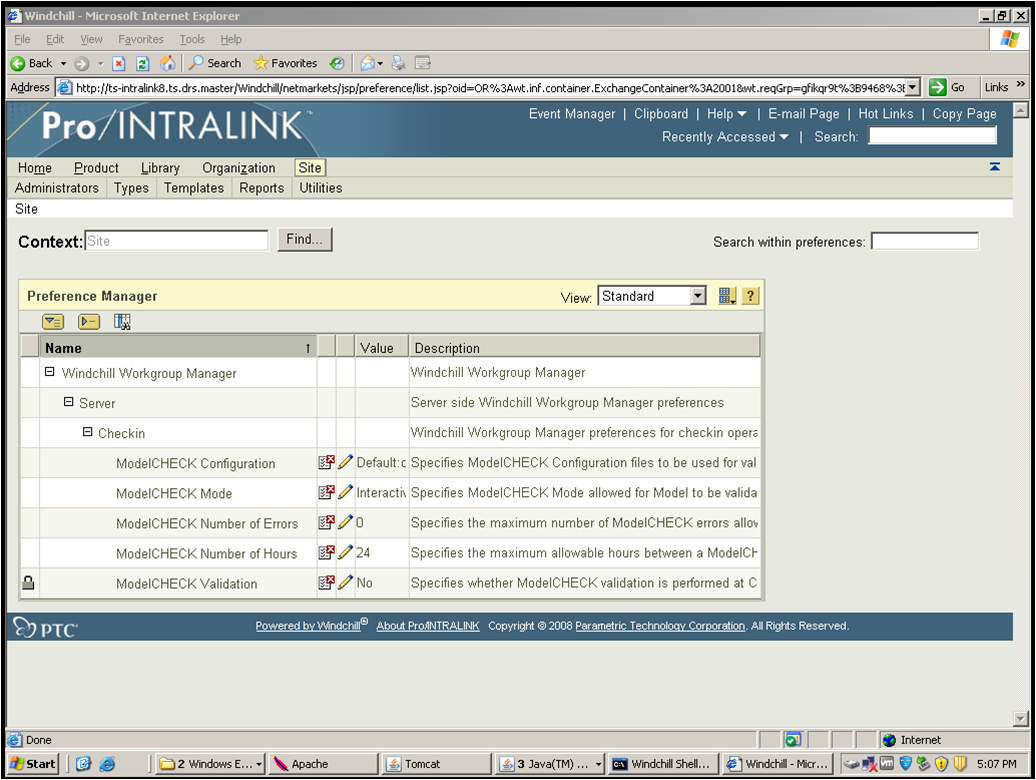Open the Recently Accessed dropdown

[725, 137]
